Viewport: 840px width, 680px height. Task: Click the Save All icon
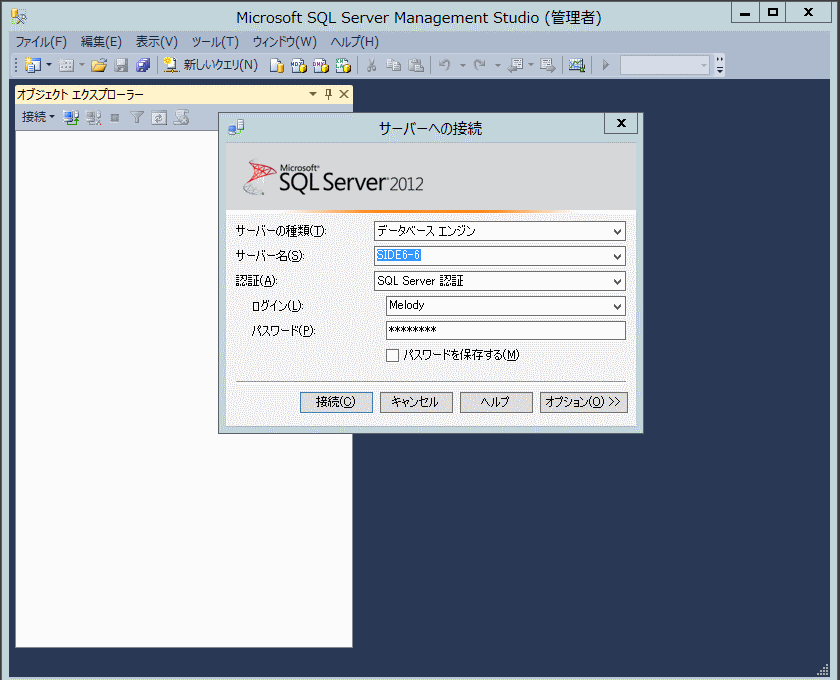[x=143, y=65]
